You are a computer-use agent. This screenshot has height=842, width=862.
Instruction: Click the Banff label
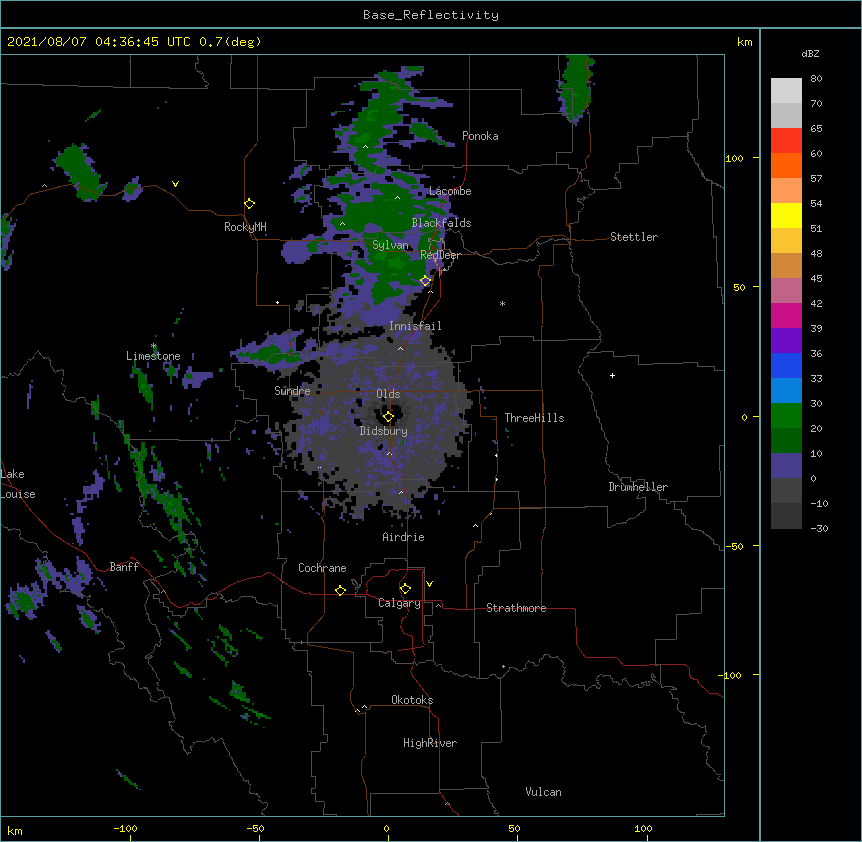tap(124, 567)
